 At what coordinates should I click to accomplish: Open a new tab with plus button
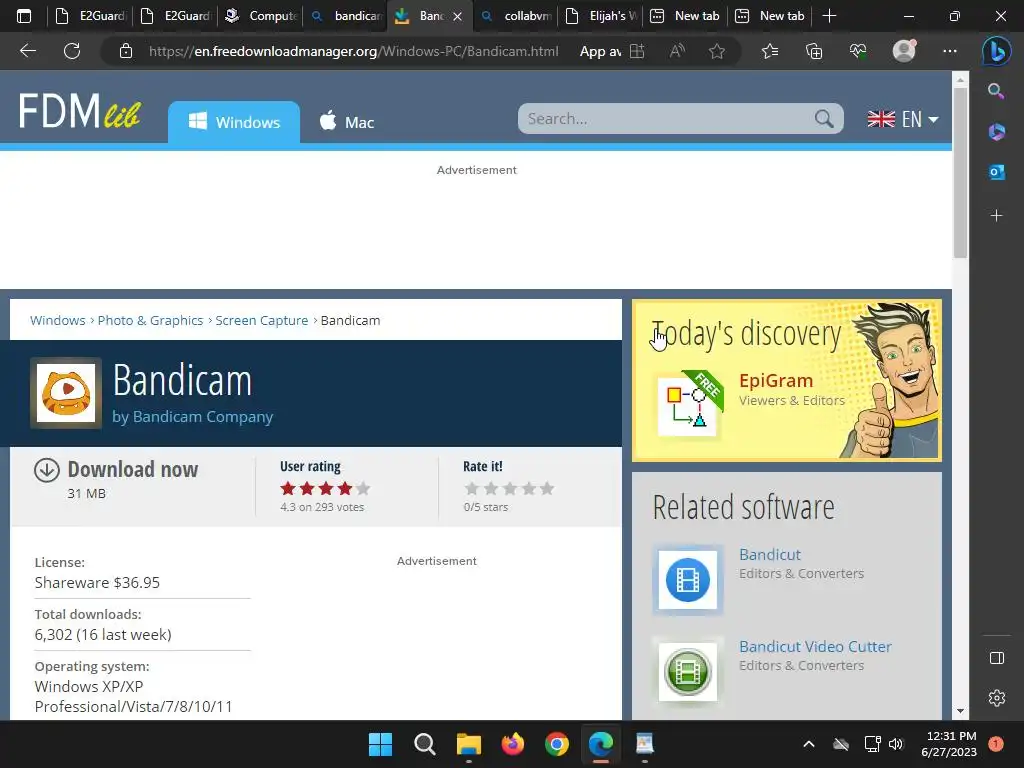point(829,16)
